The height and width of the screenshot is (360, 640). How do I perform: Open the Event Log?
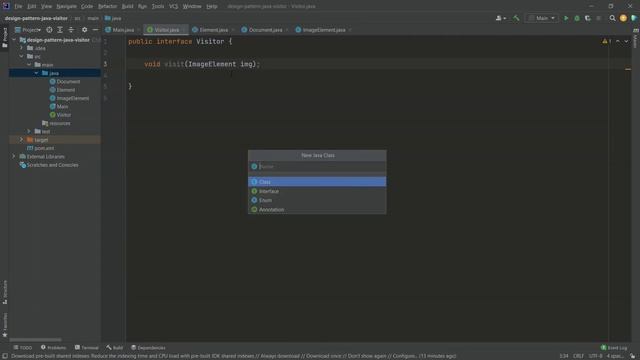pos(614,348)
